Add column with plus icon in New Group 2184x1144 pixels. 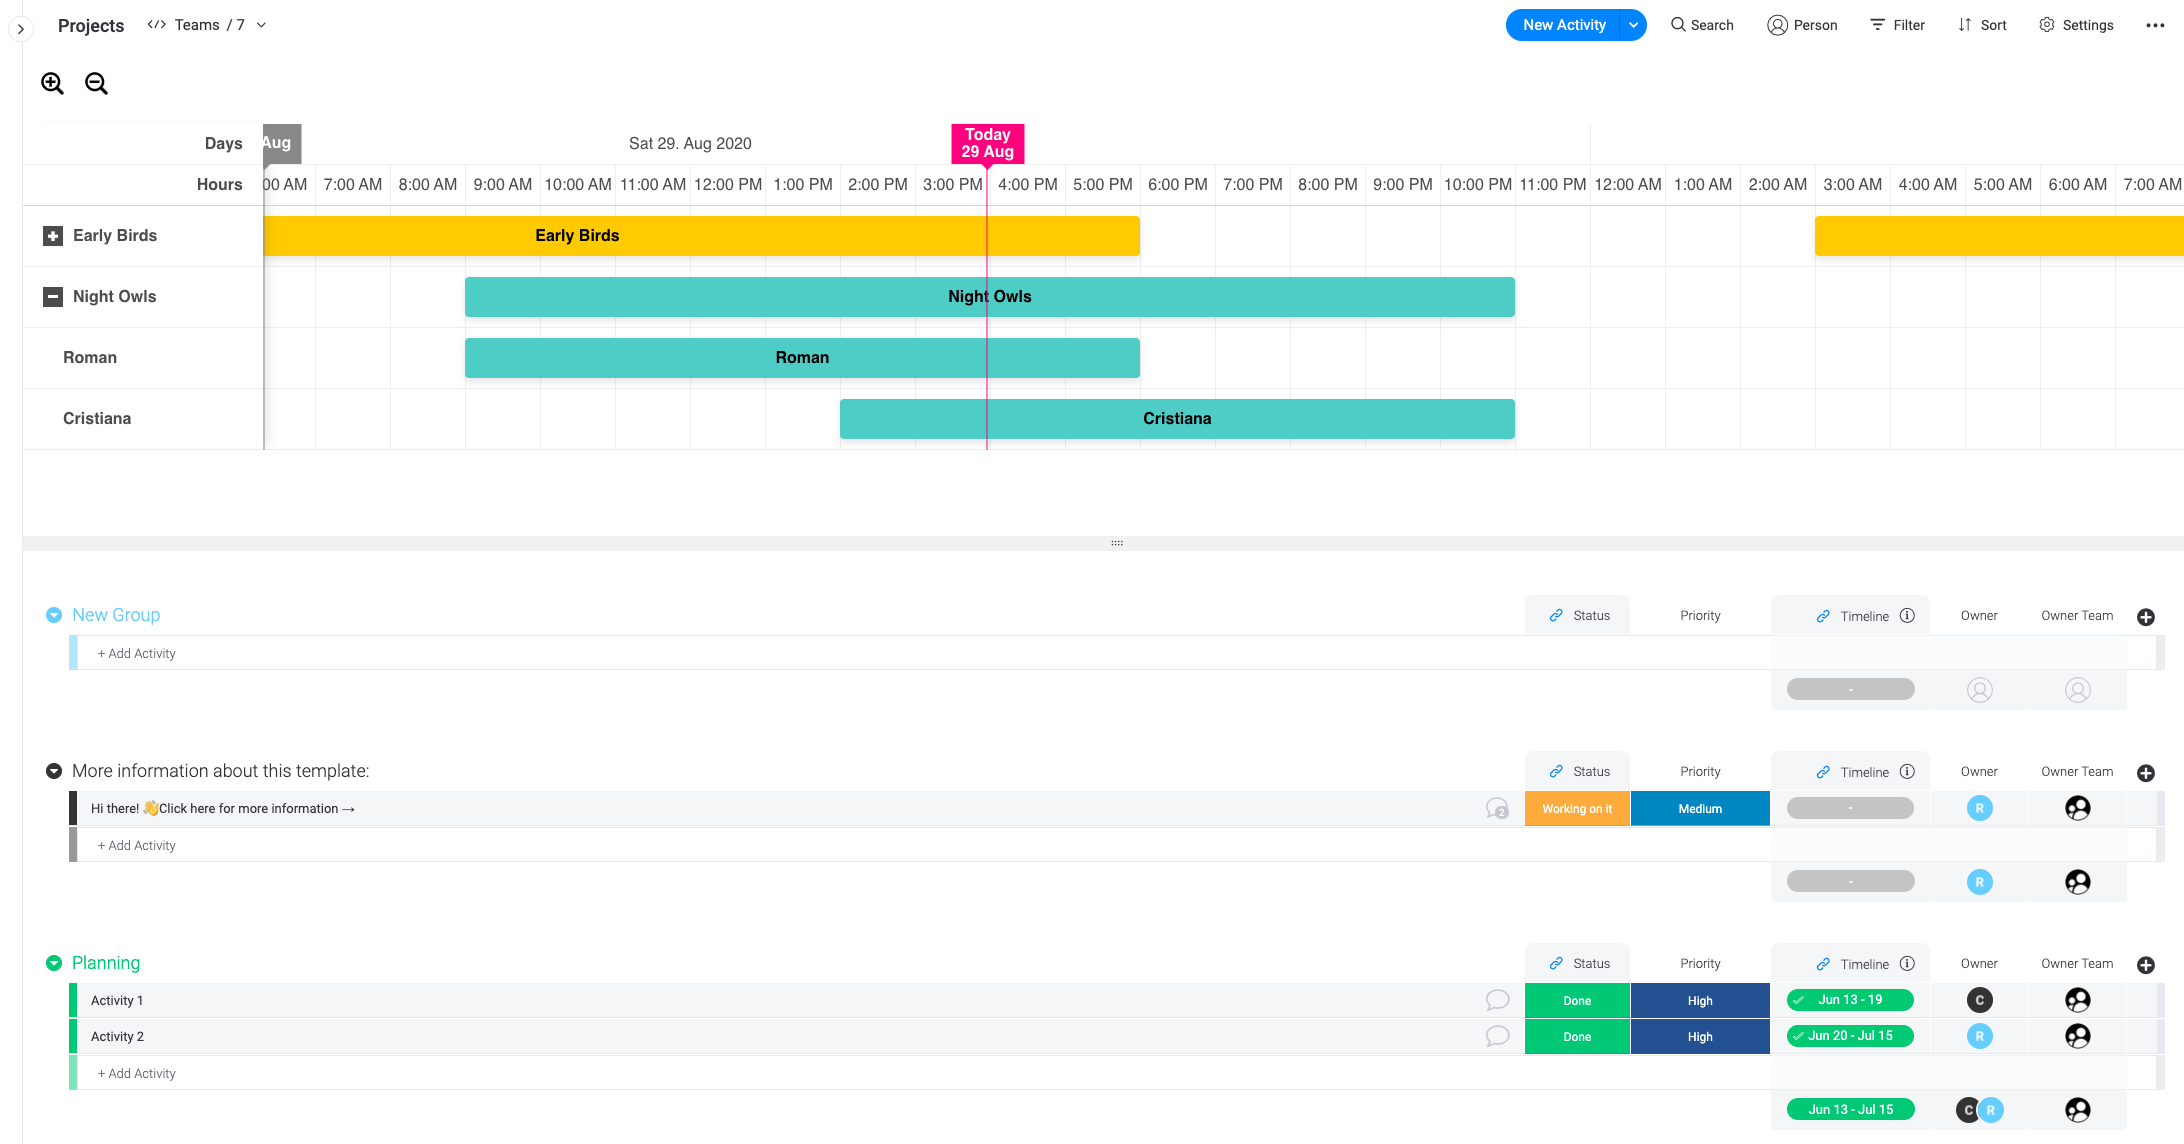[x=2145, y=617]
